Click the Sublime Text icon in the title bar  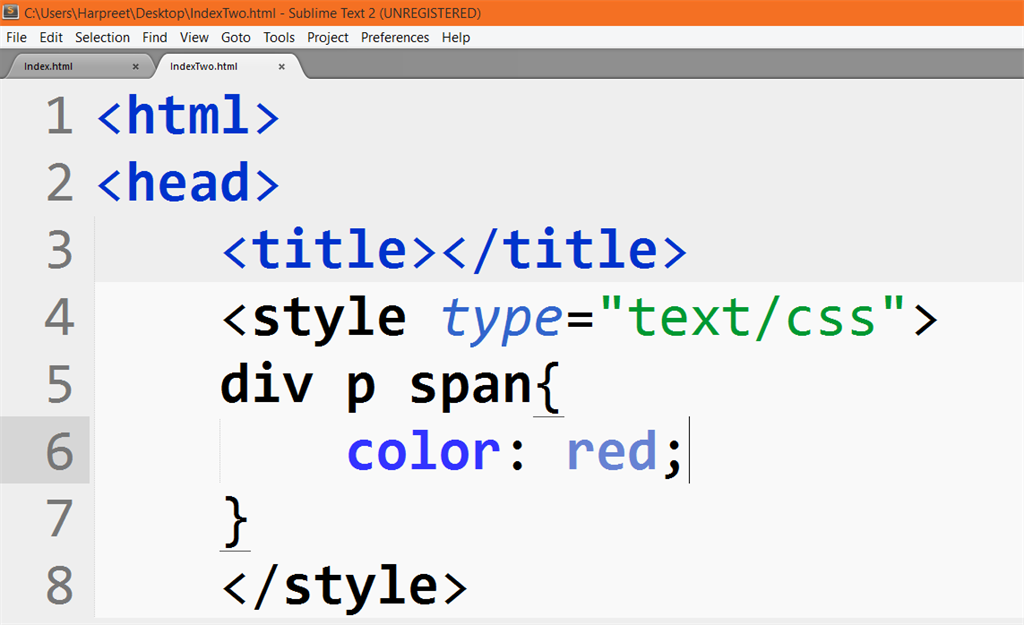pos(12,13)
